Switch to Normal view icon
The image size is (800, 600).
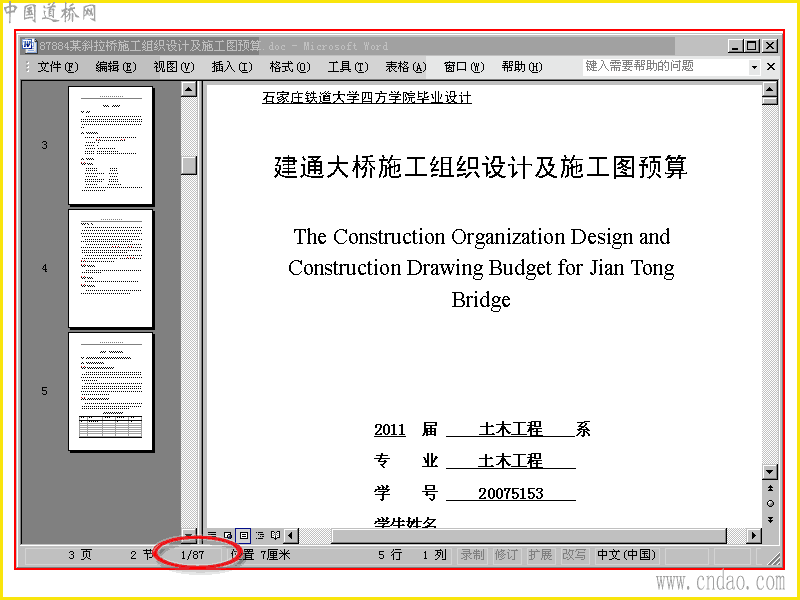(212, 535)
